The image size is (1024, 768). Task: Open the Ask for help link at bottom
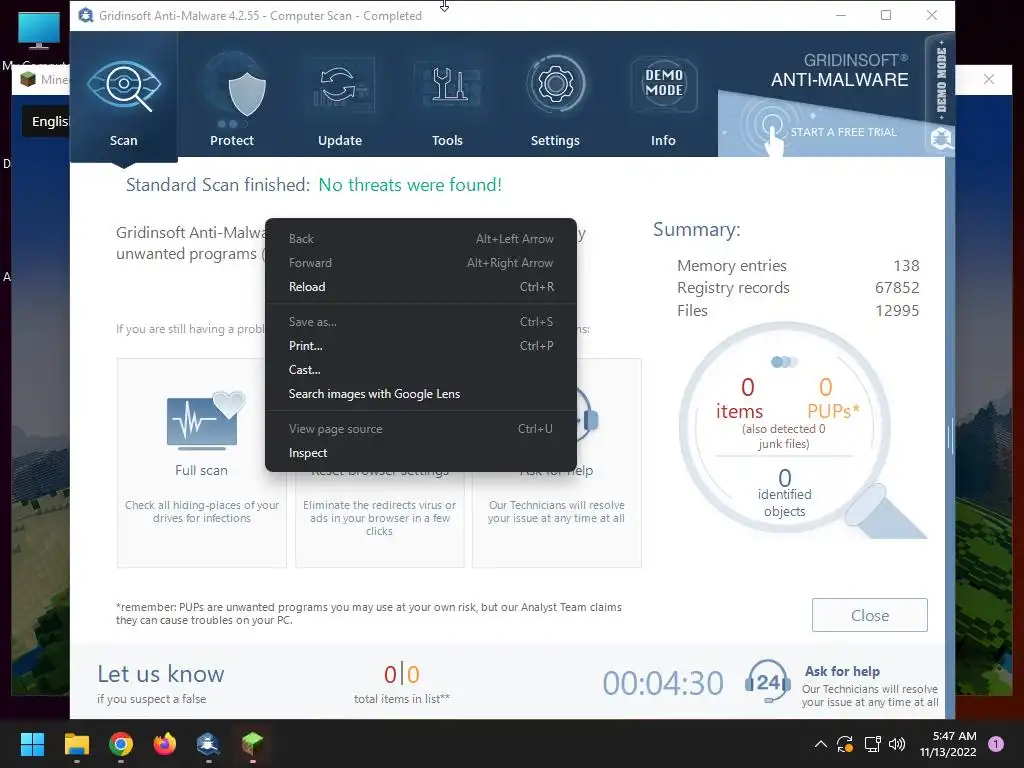(x=842, y=671)
